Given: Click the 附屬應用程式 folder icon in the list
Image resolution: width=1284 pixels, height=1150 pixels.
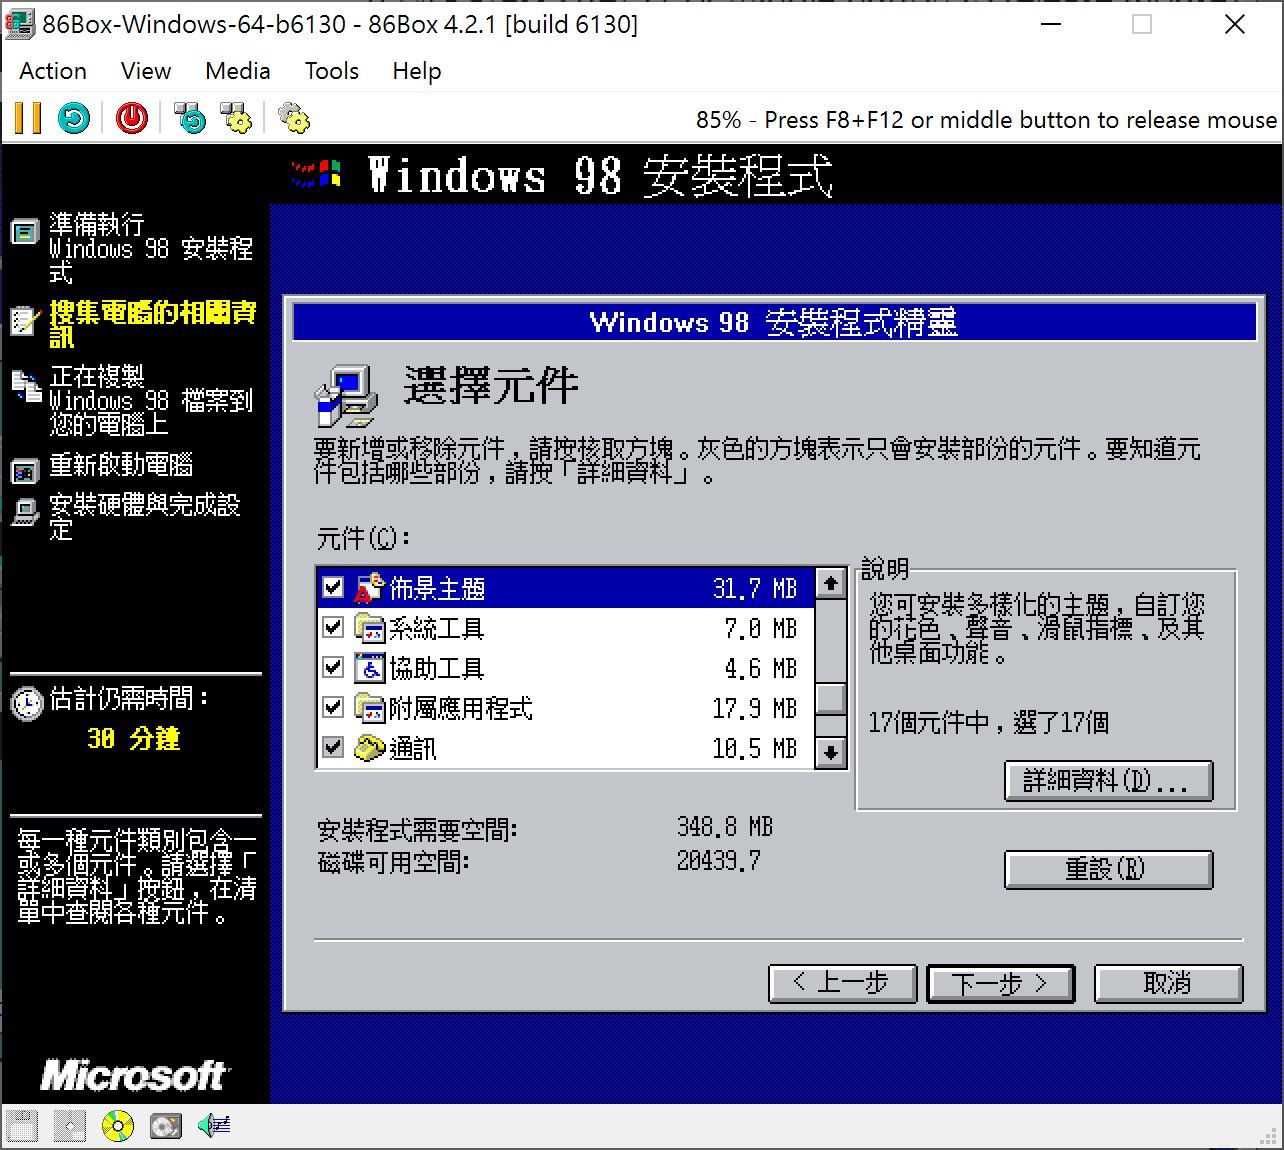Looking at the screenshot, I should [370, 708].
